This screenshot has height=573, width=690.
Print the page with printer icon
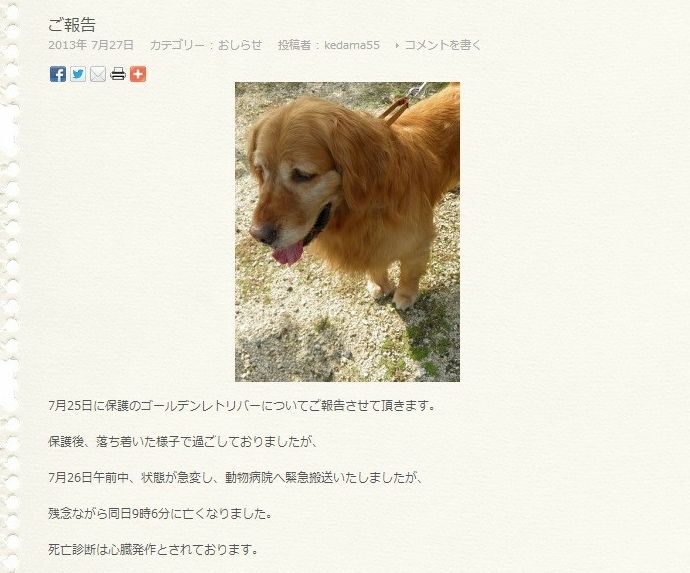118,74
